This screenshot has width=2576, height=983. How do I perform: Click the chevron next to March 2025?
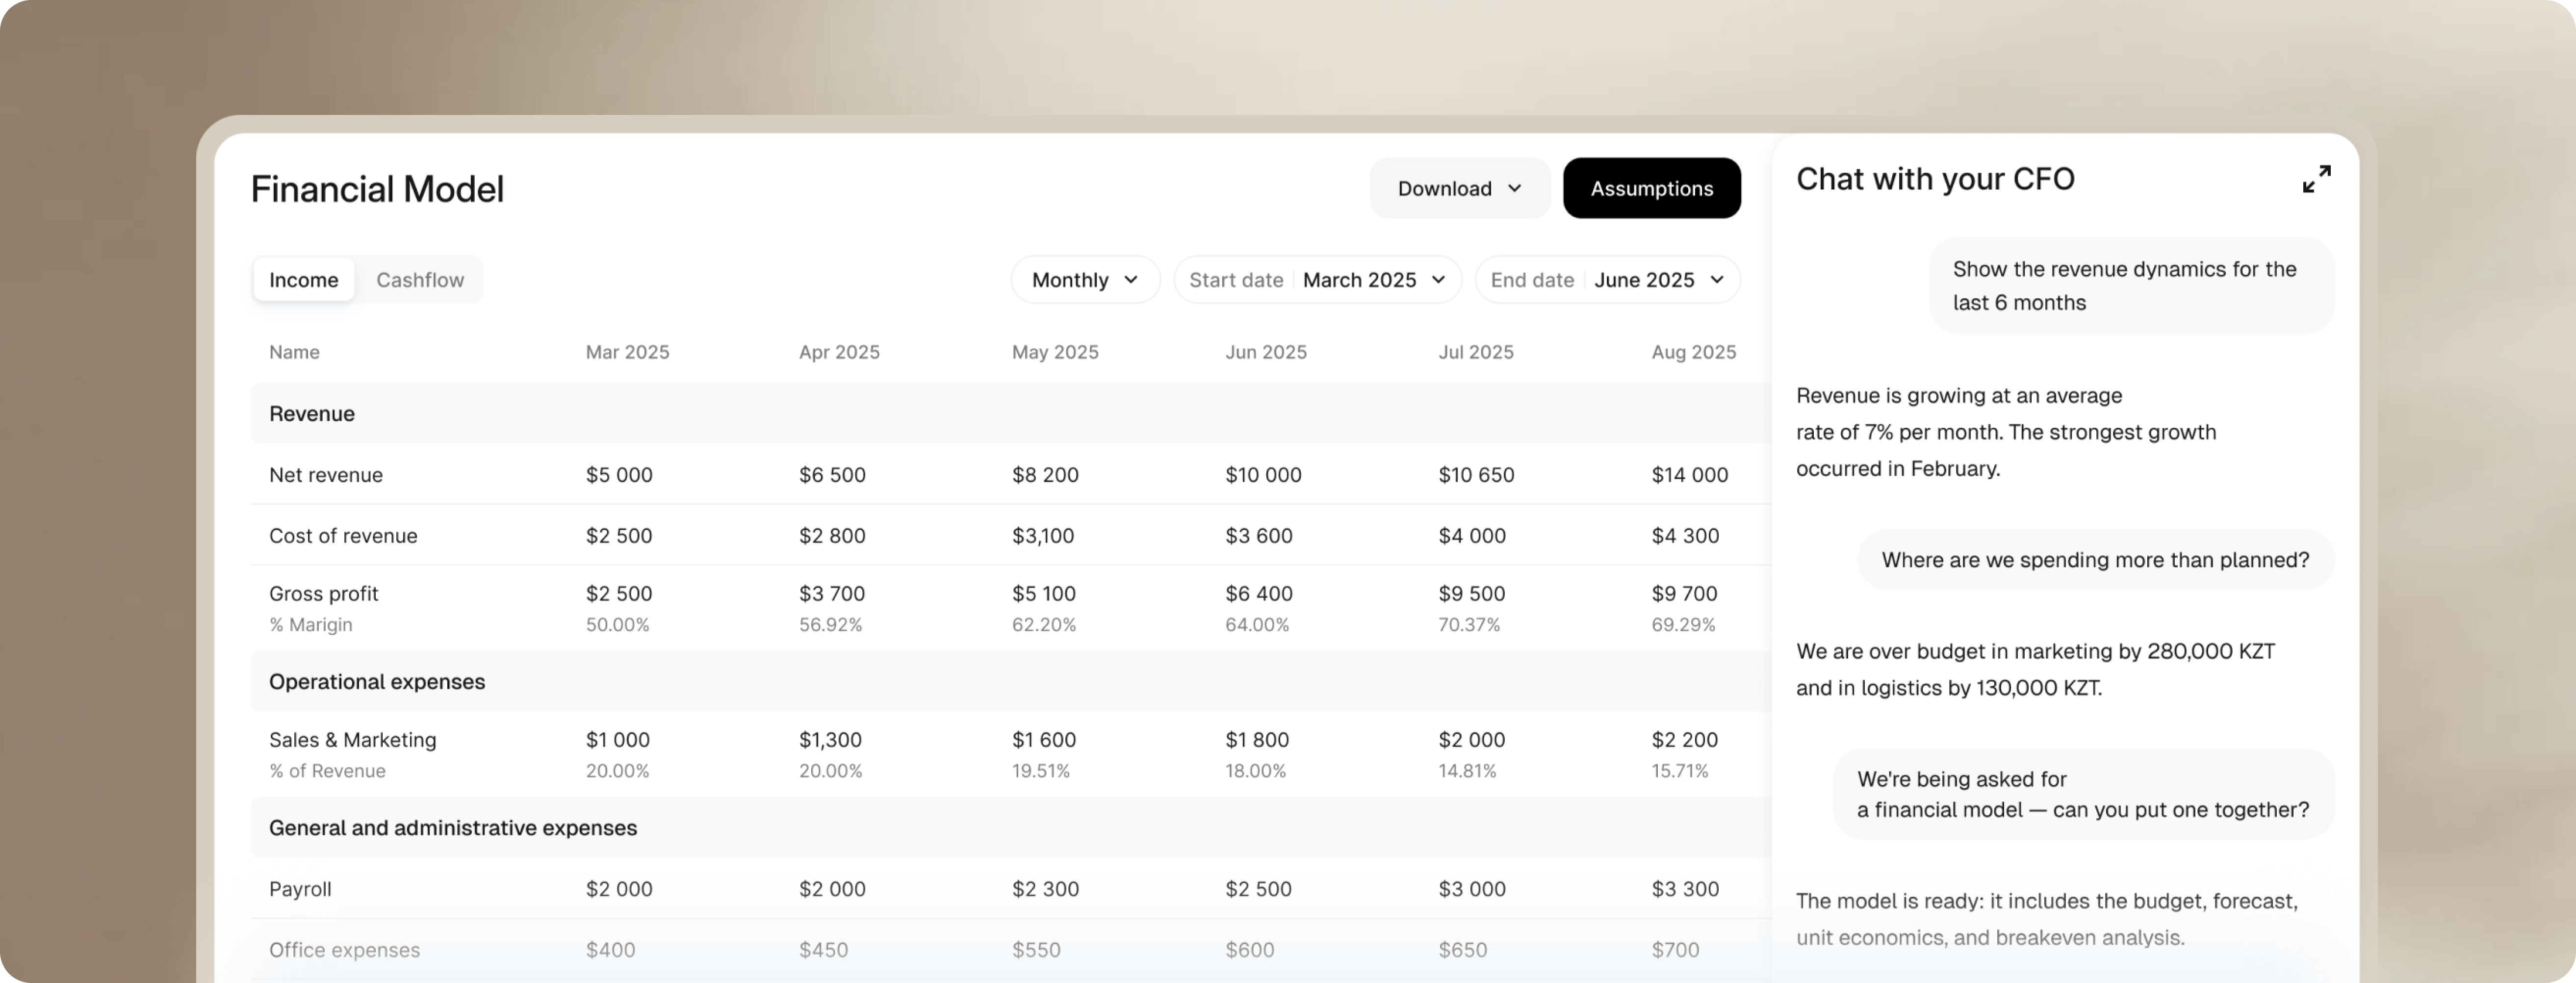1438,280
